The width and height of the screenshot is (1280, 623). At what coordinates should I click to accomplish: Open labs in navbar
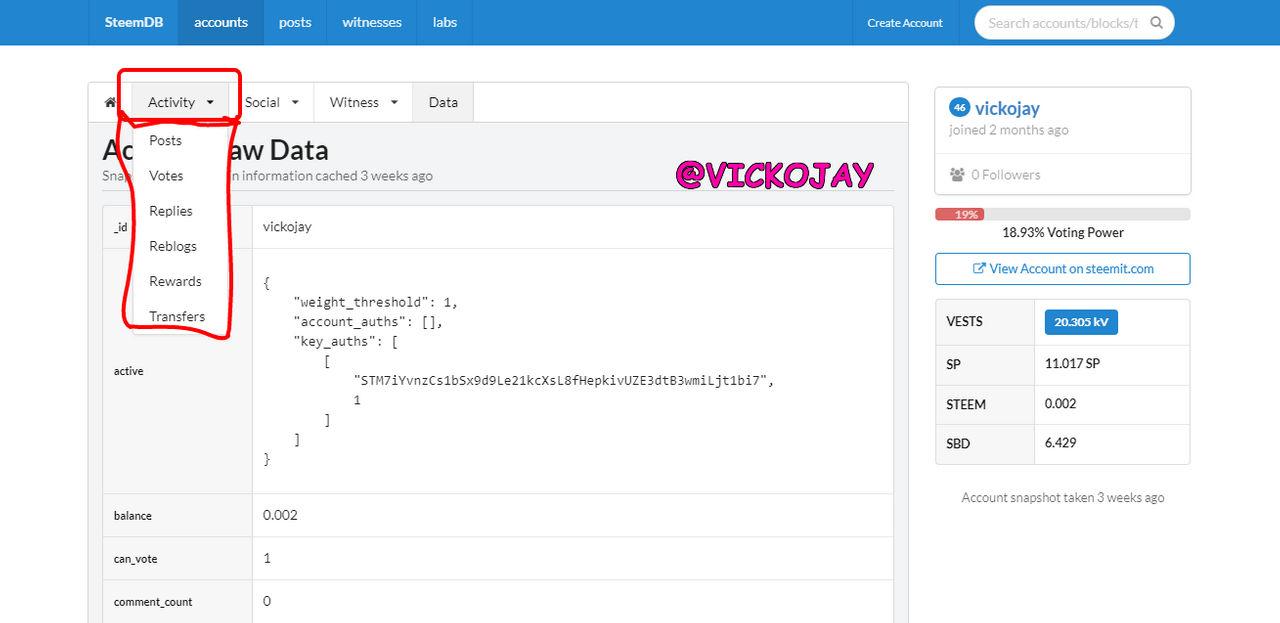tap(445, 22)
